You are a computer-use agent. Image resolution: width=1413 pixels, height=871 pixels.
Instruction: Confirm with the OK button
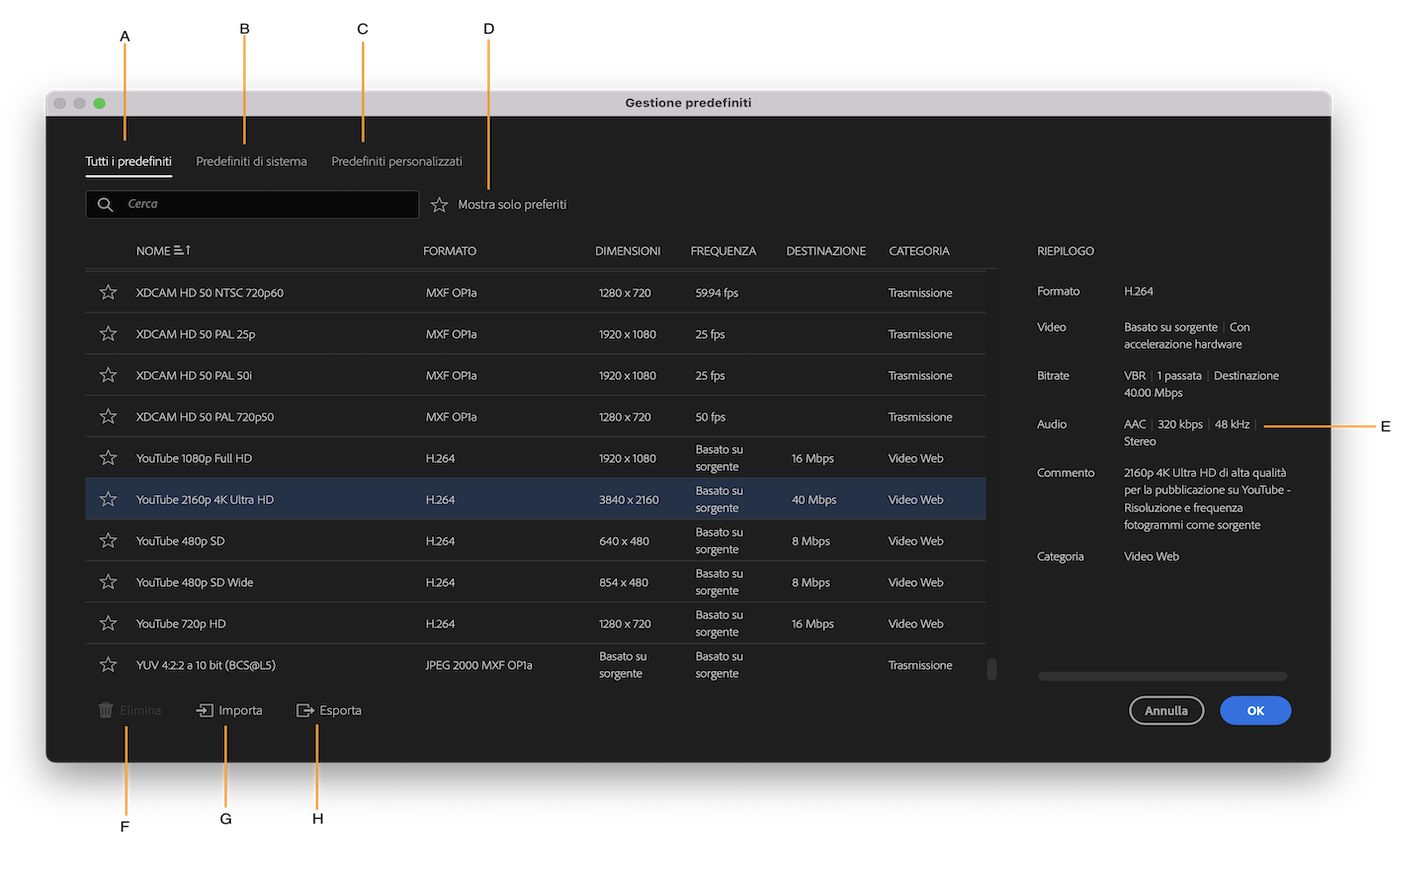click(1255, 710)
